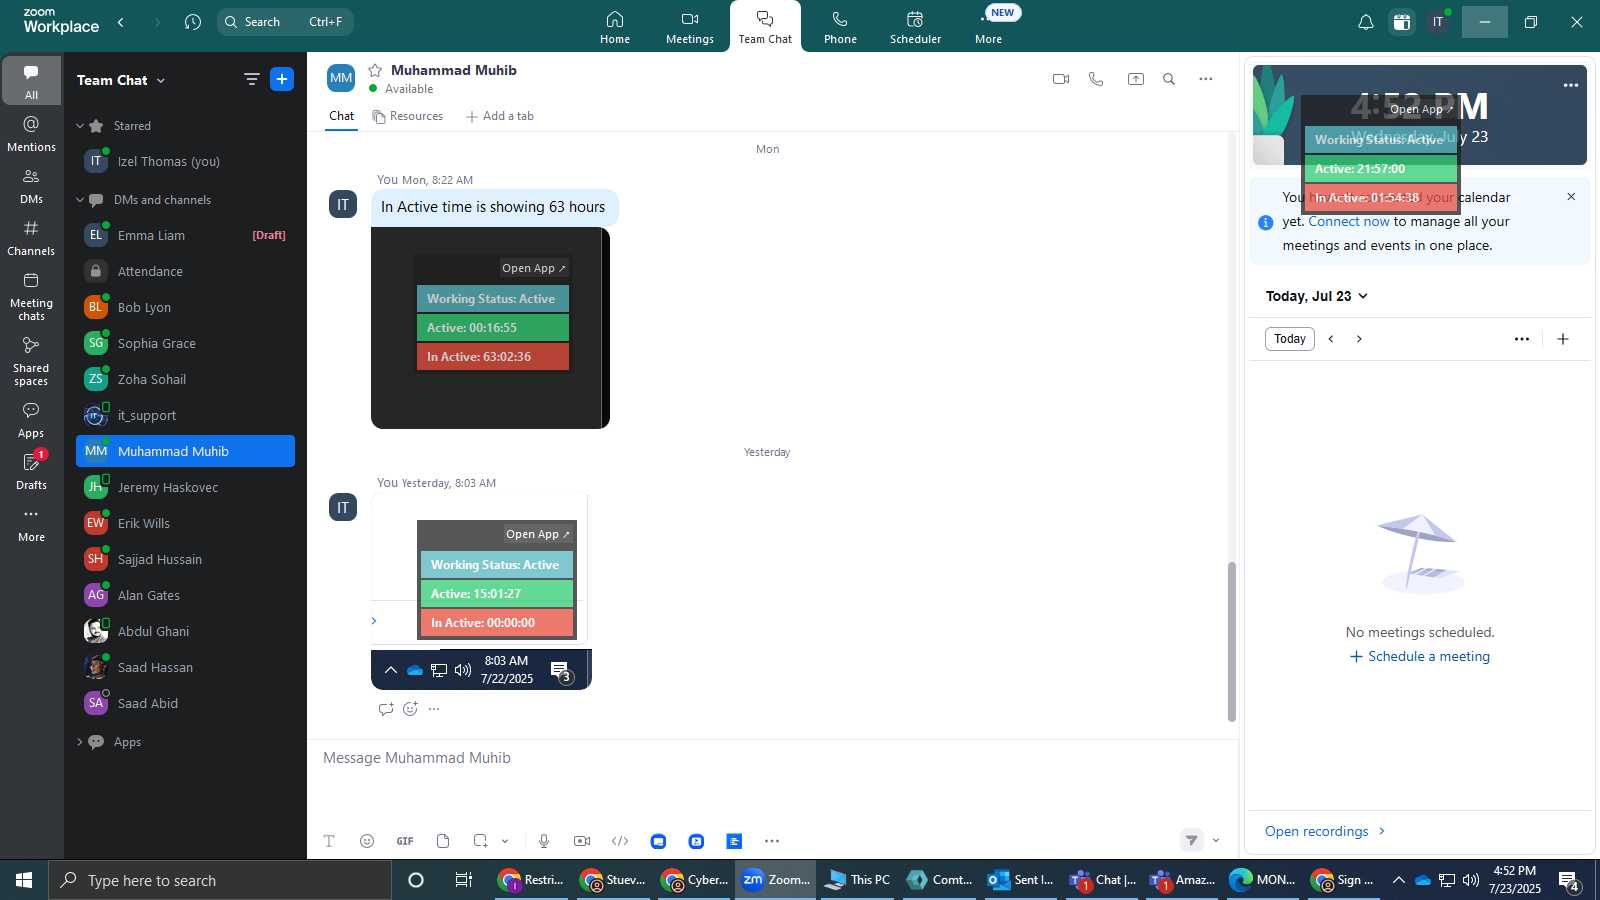Open DMs in the left sidebar
The image size is (1600, 900).
coord(31,185)
